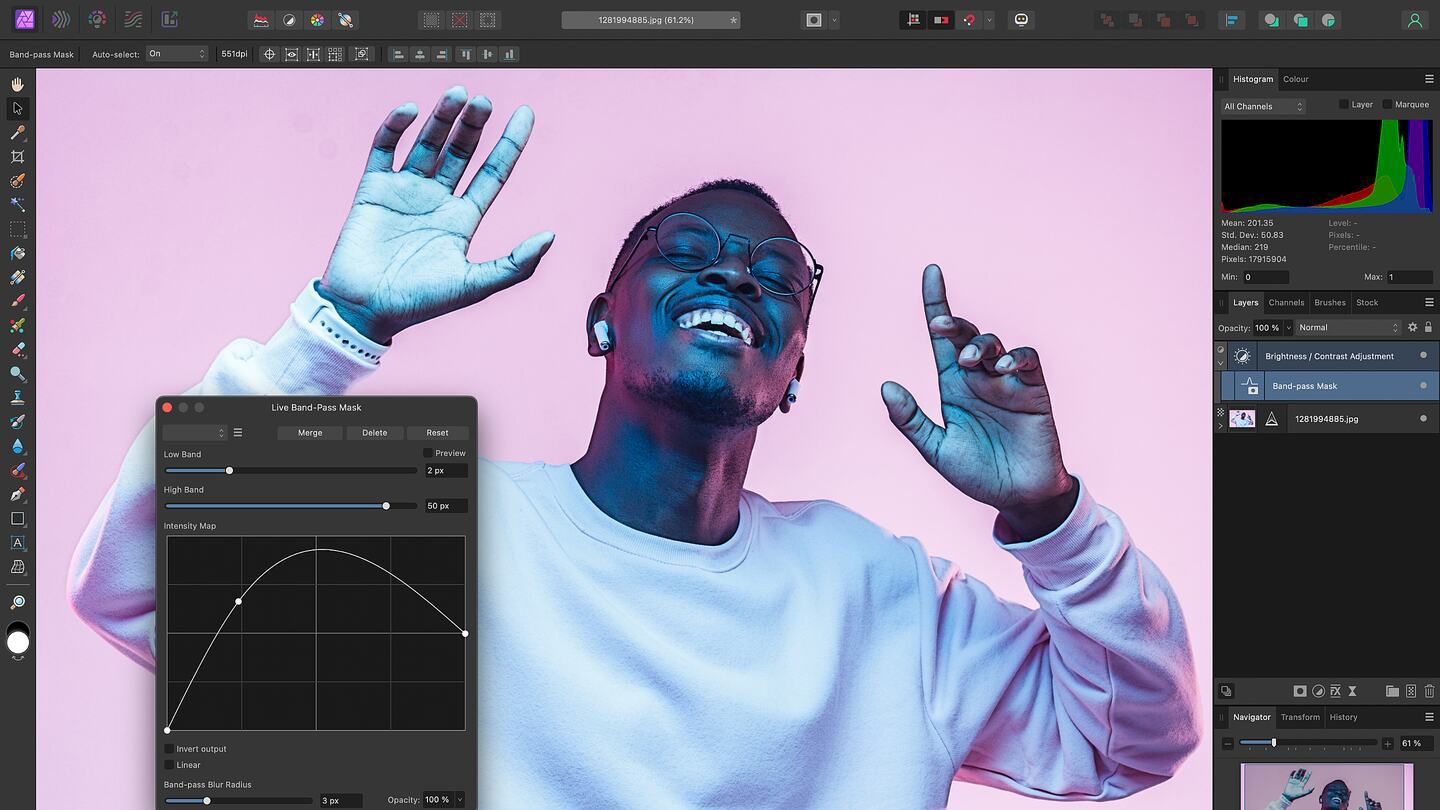Click the Merge button

pos(309,432)
